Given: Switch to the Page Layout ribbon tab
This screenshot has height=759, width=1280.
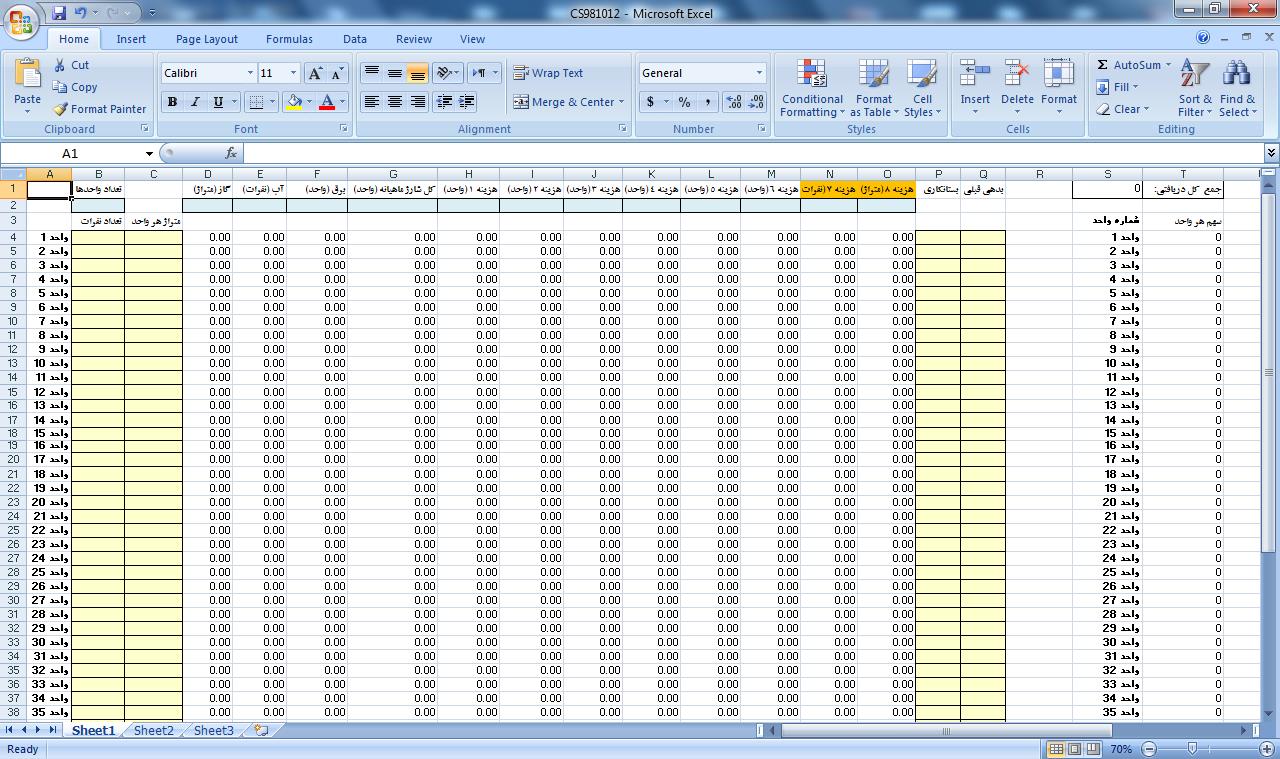Looking at the screenshot, I should click(x=206, y=39).
